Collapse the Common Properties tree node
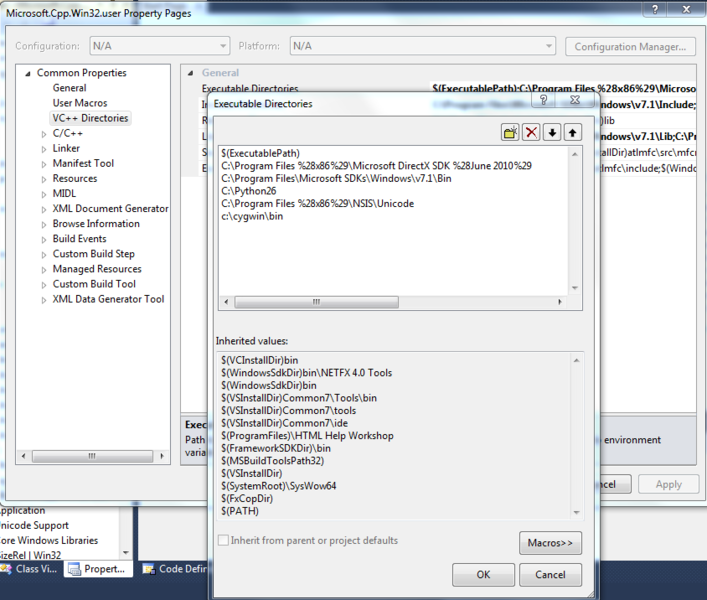This screenshot has width=707, height=600. click(x=28, y=73)
